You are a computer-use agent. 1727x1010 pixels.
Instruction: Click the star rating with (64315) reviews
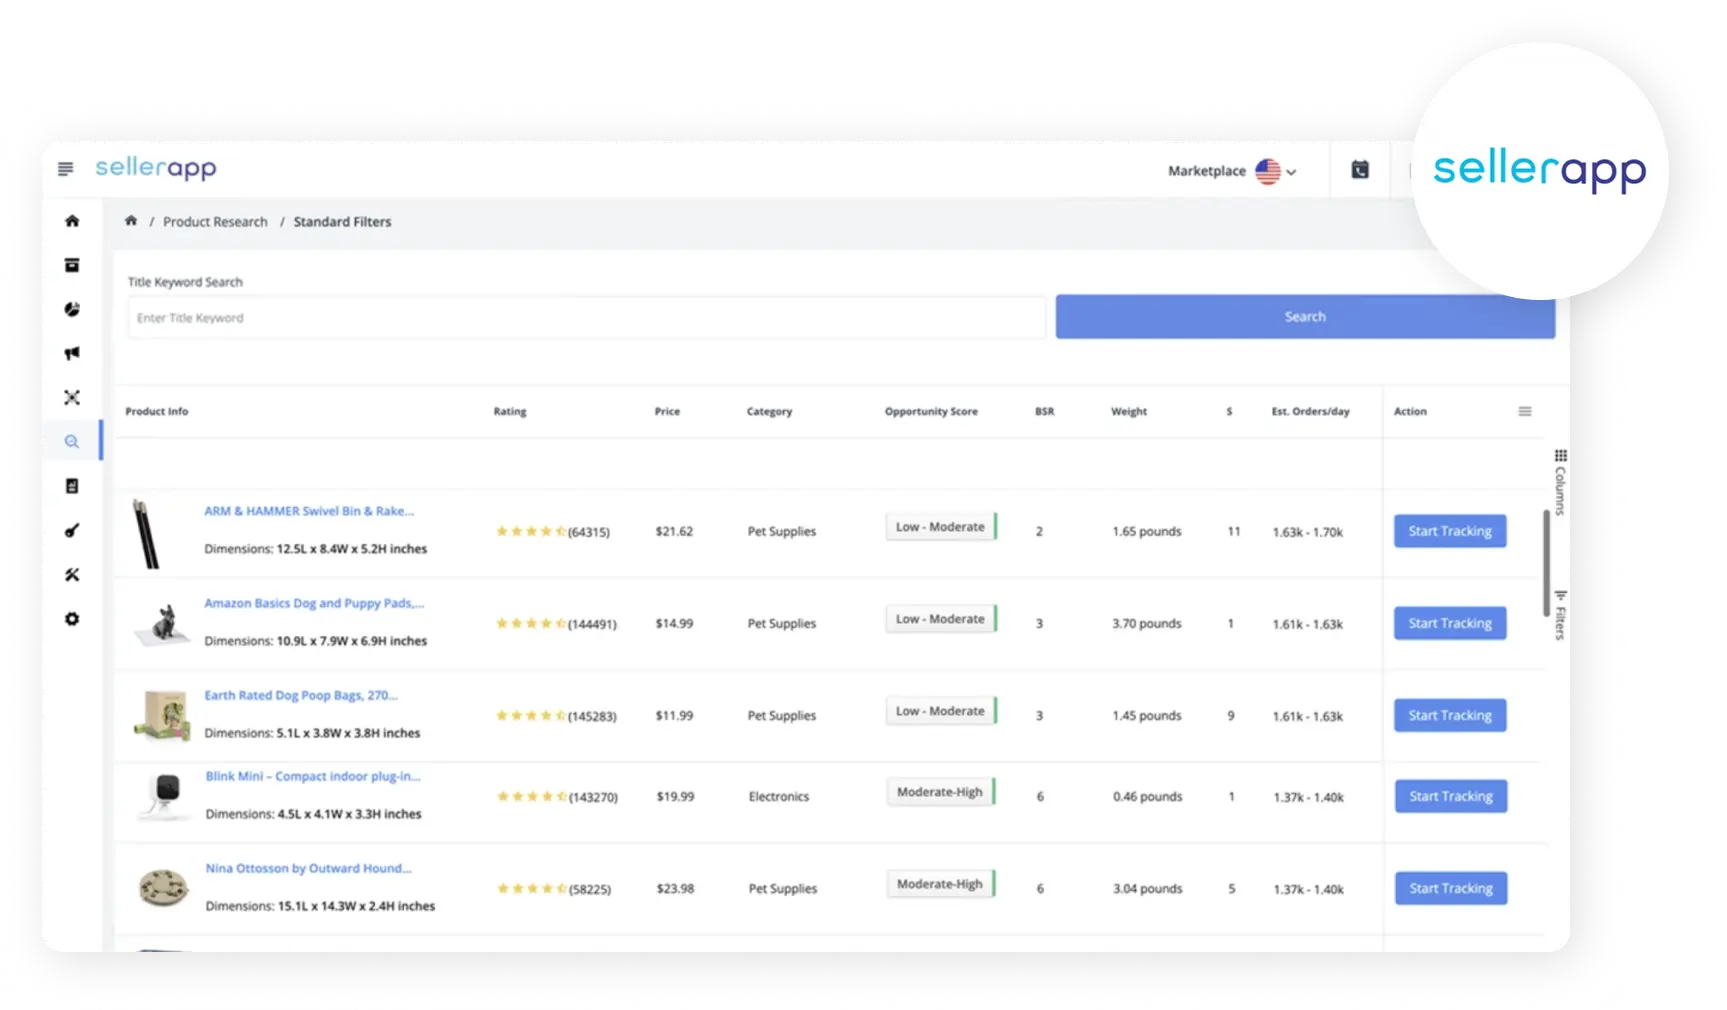[x=553, y=532]
